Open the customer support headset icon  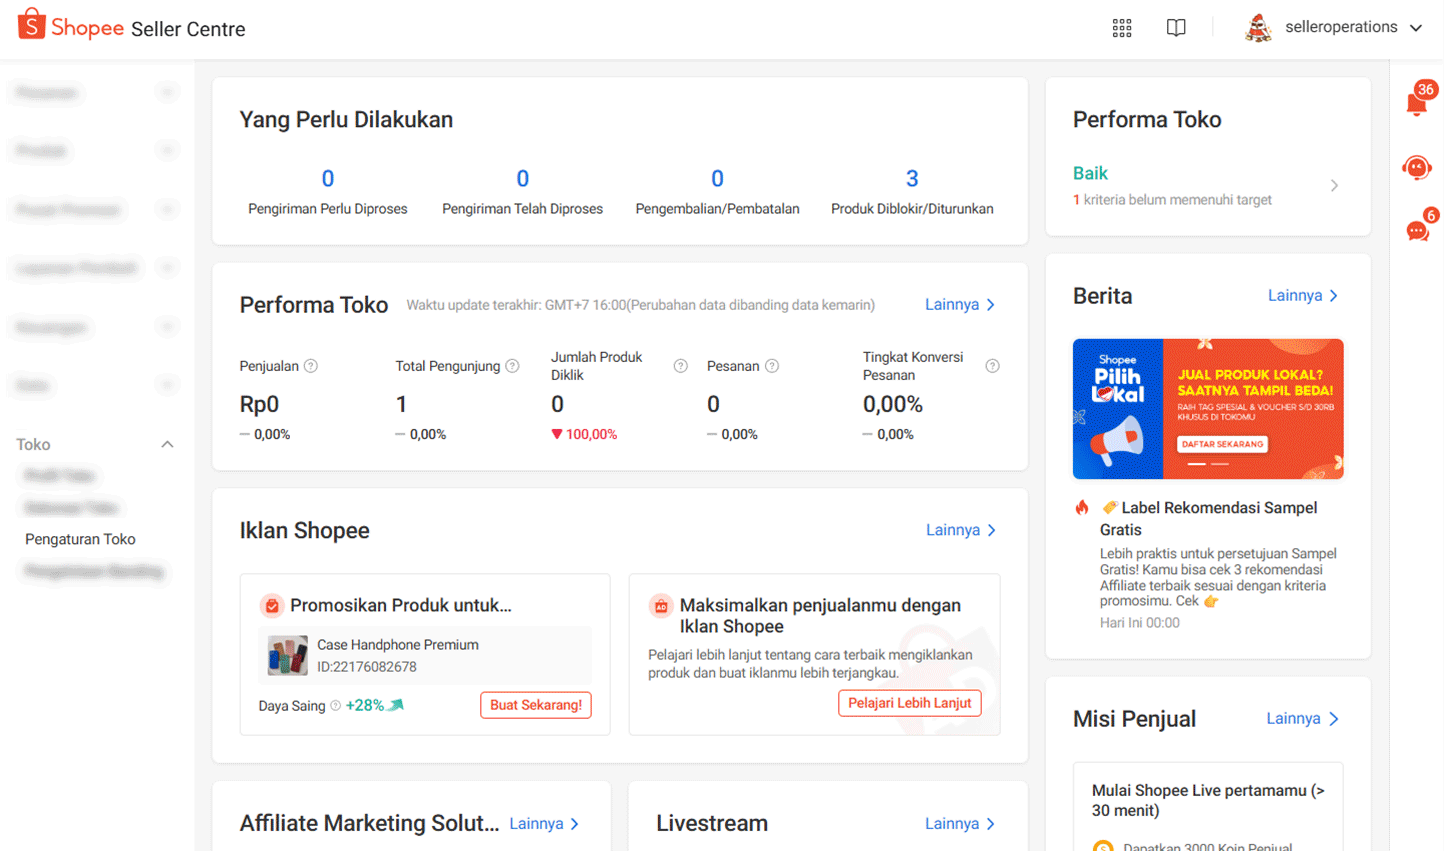(1417, 167)
